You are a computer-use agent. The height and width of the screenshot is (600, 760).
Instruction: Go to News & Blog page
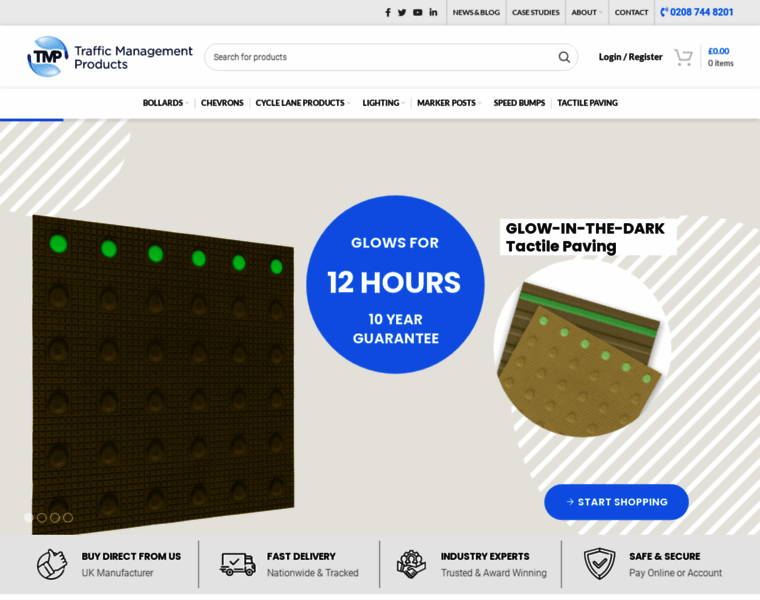click(476, 13)
